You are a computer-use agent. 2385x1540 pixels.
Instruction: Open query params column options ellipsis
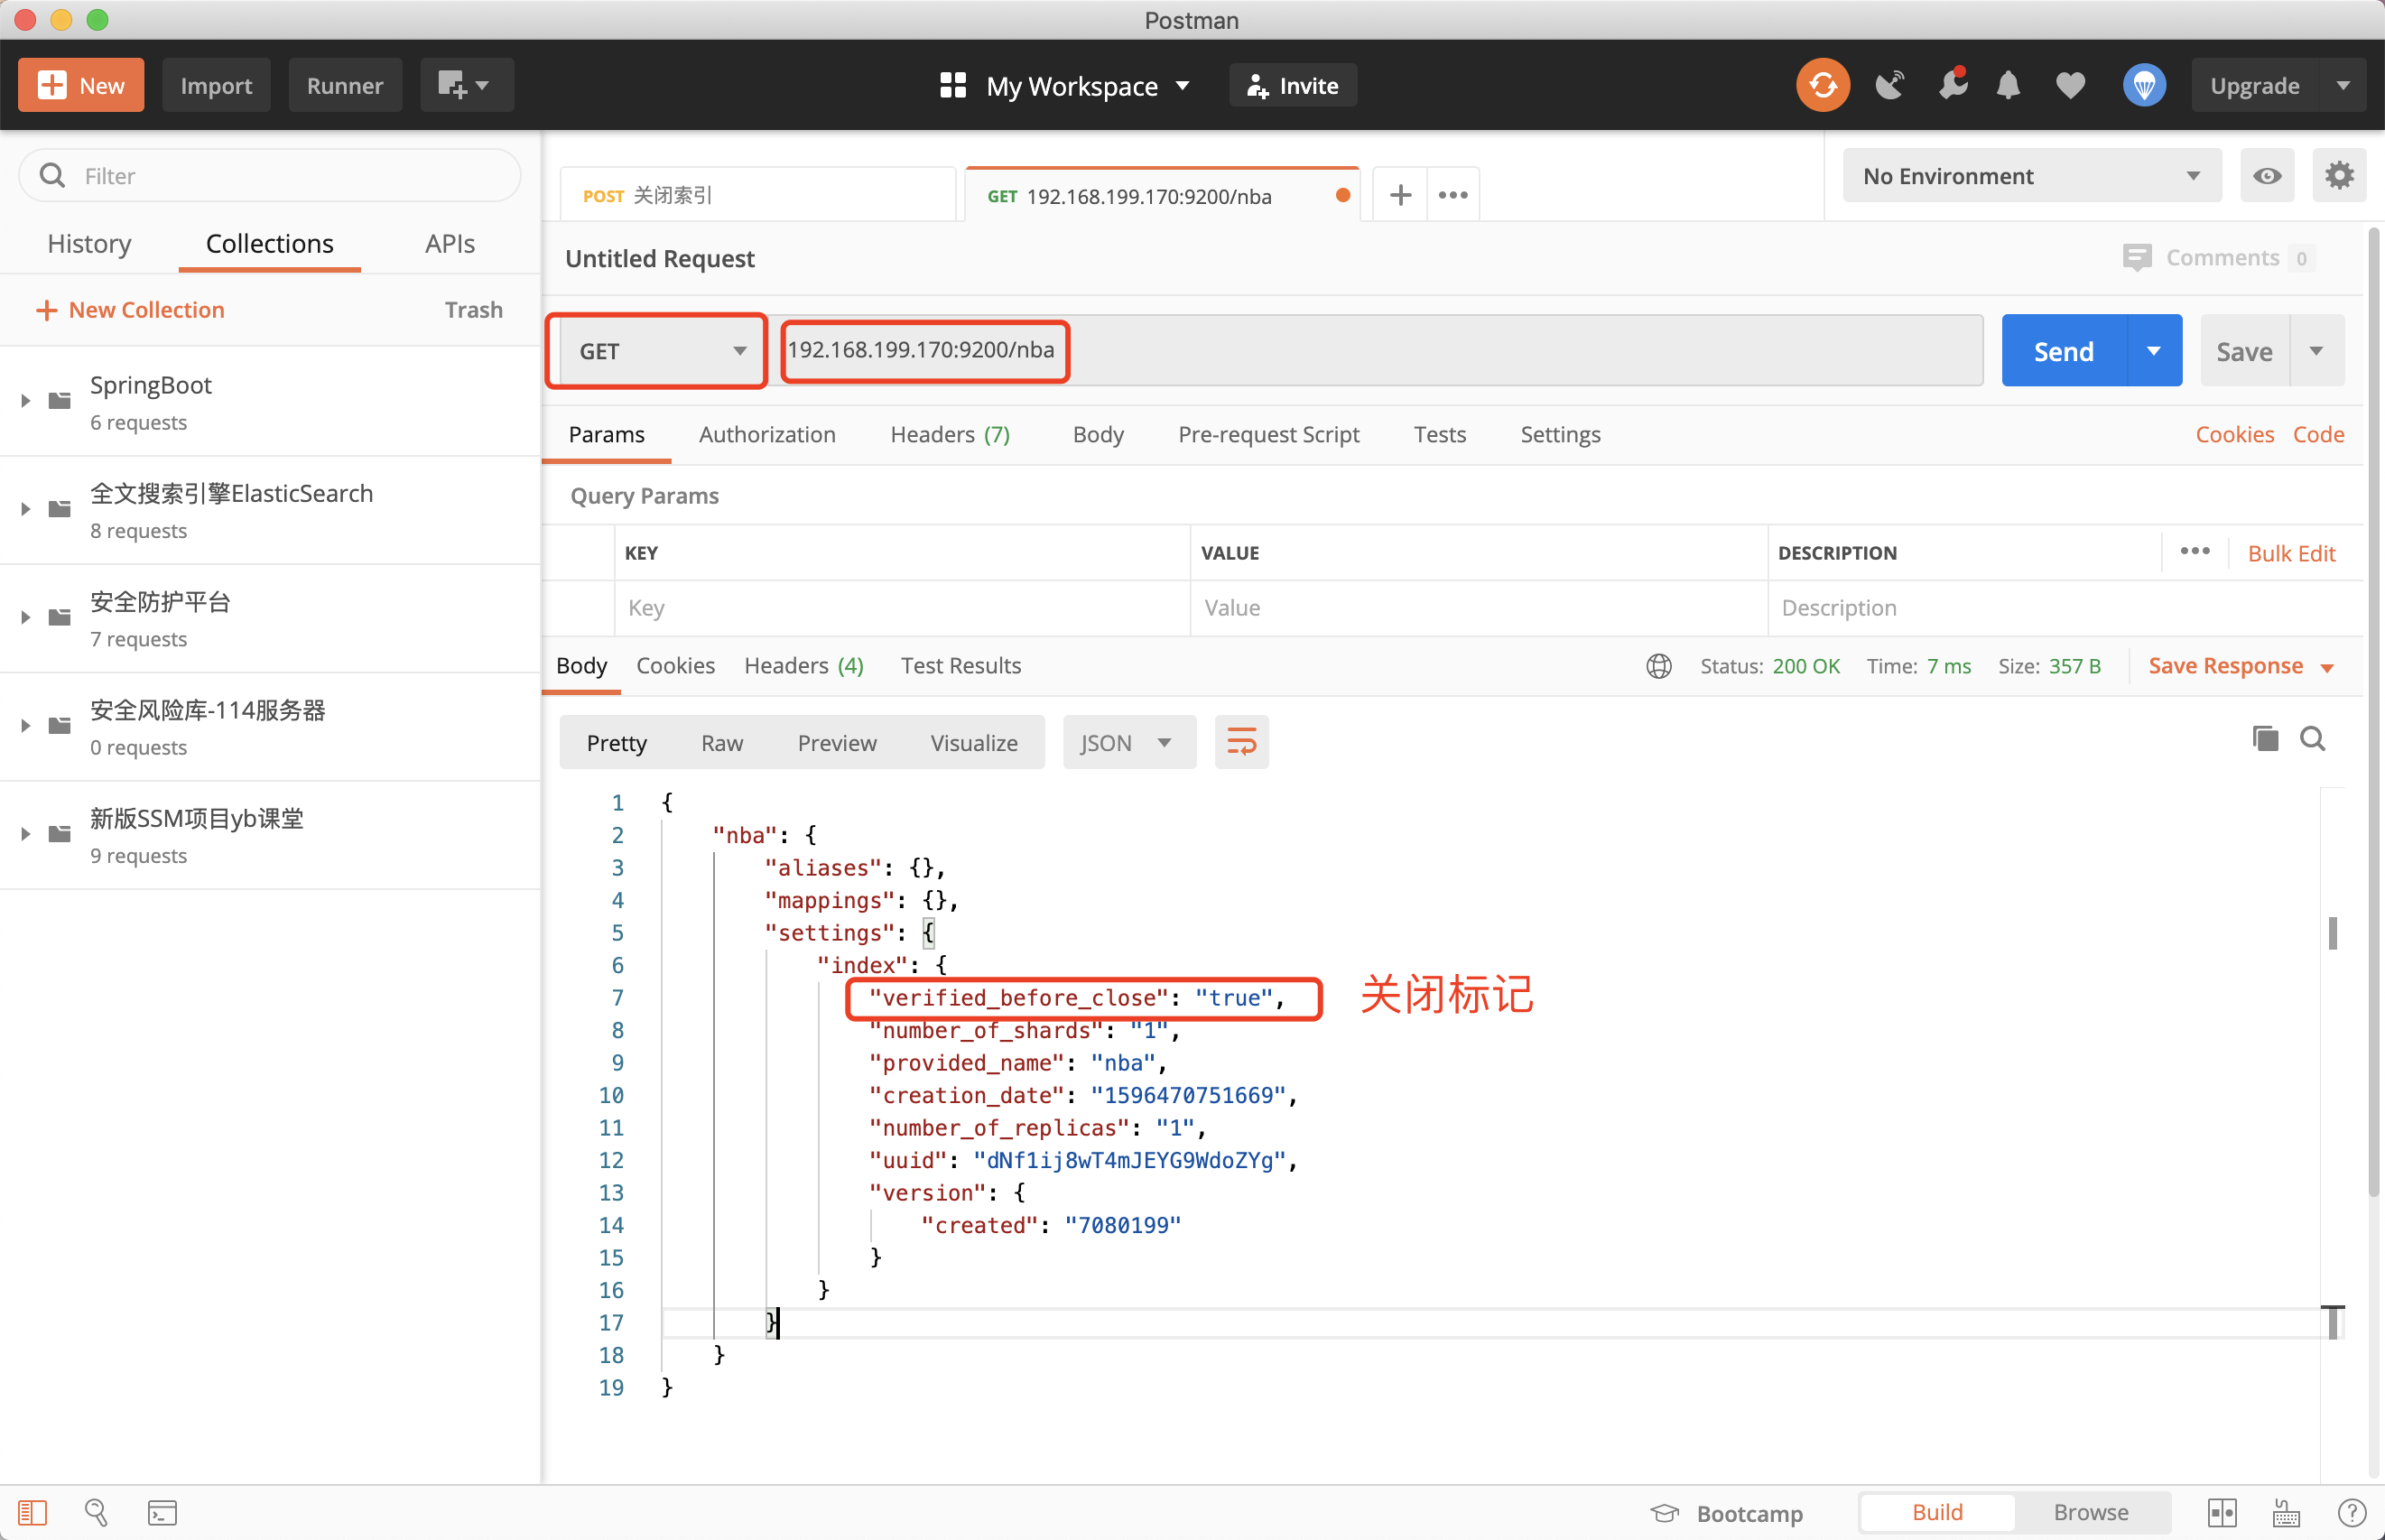(2194, 551)
